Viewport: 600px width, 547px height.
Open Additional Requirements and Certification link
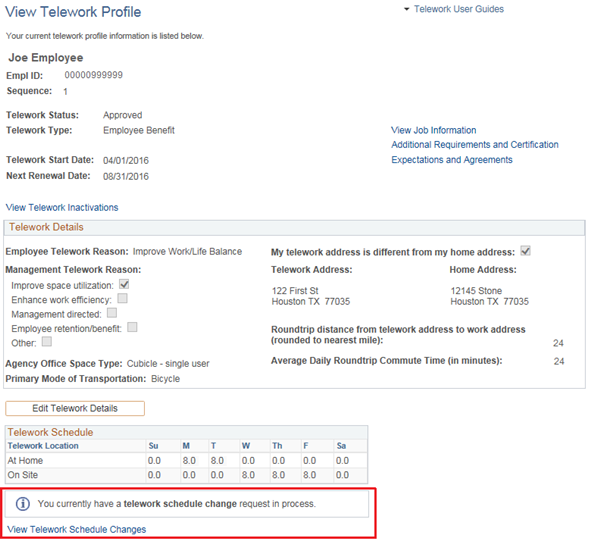point(474,145)
